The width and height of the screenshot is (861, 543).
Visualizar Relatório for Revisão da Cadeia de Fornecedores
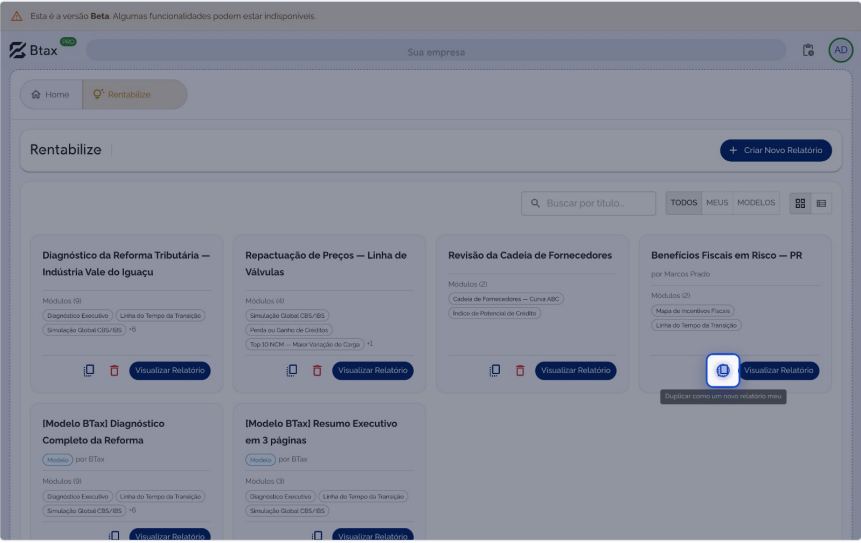(575, 371)
